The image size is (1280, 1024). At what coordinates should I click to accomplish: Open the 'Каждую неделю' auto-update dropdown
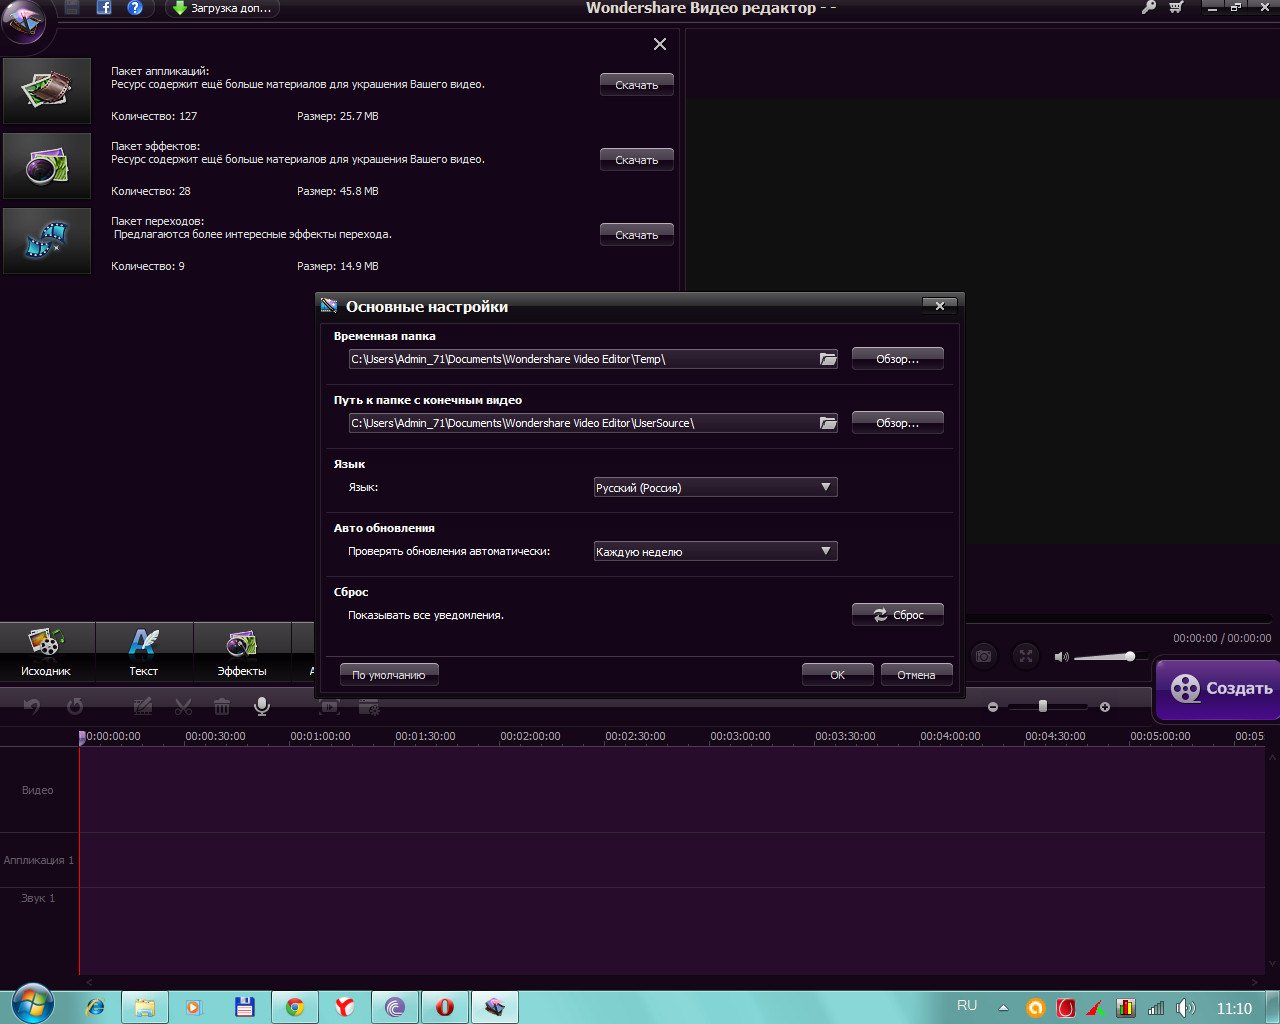pos(715,551)
